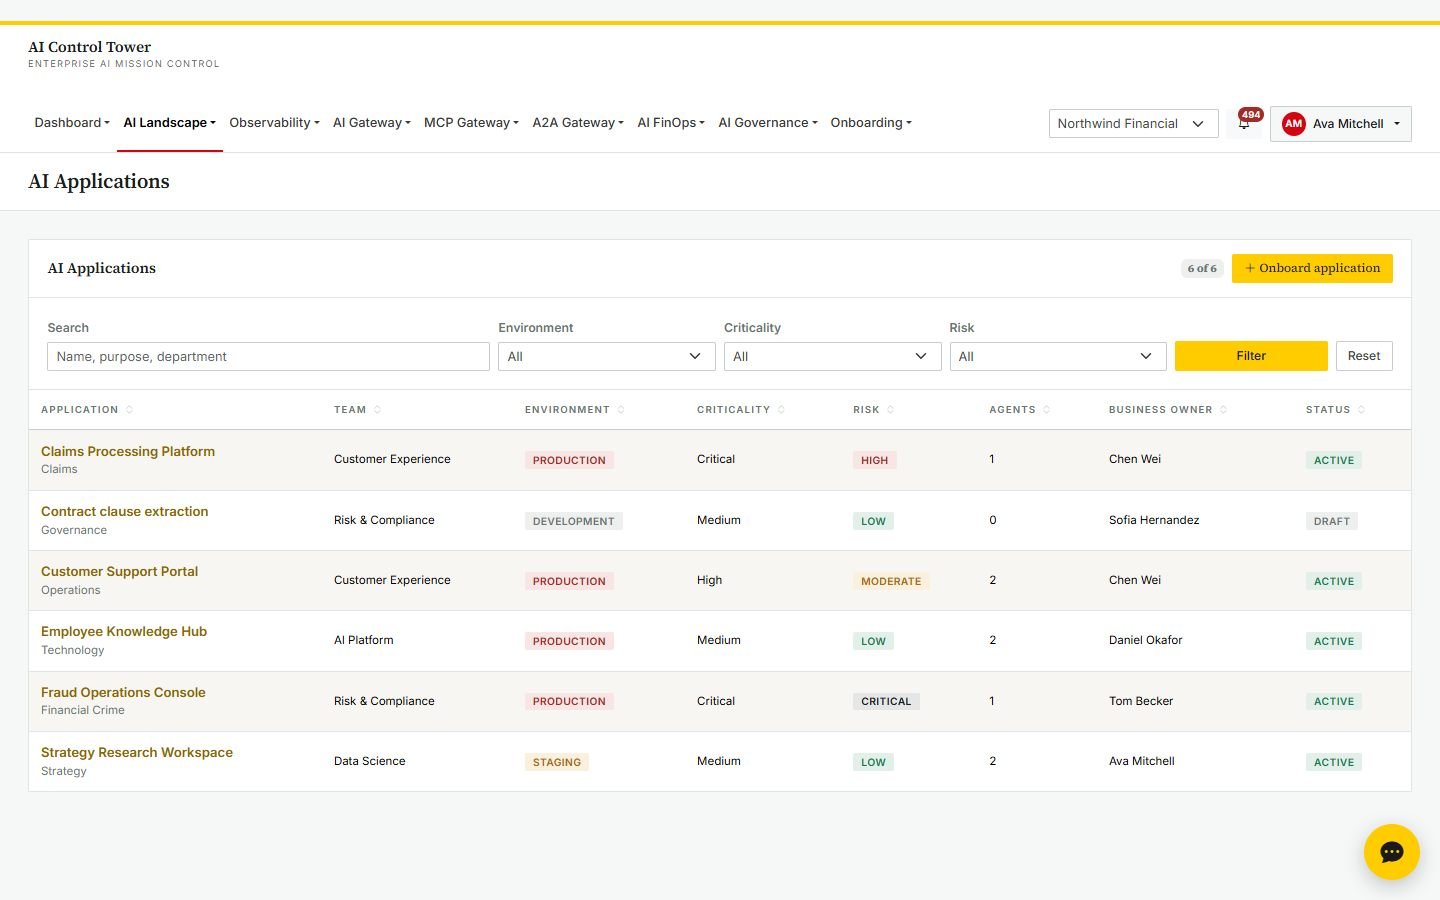The width and height of the screenshot is (1440, 900).
Task: Open the Employee Knowledge Hub application
Action: (x=124, y=632)
